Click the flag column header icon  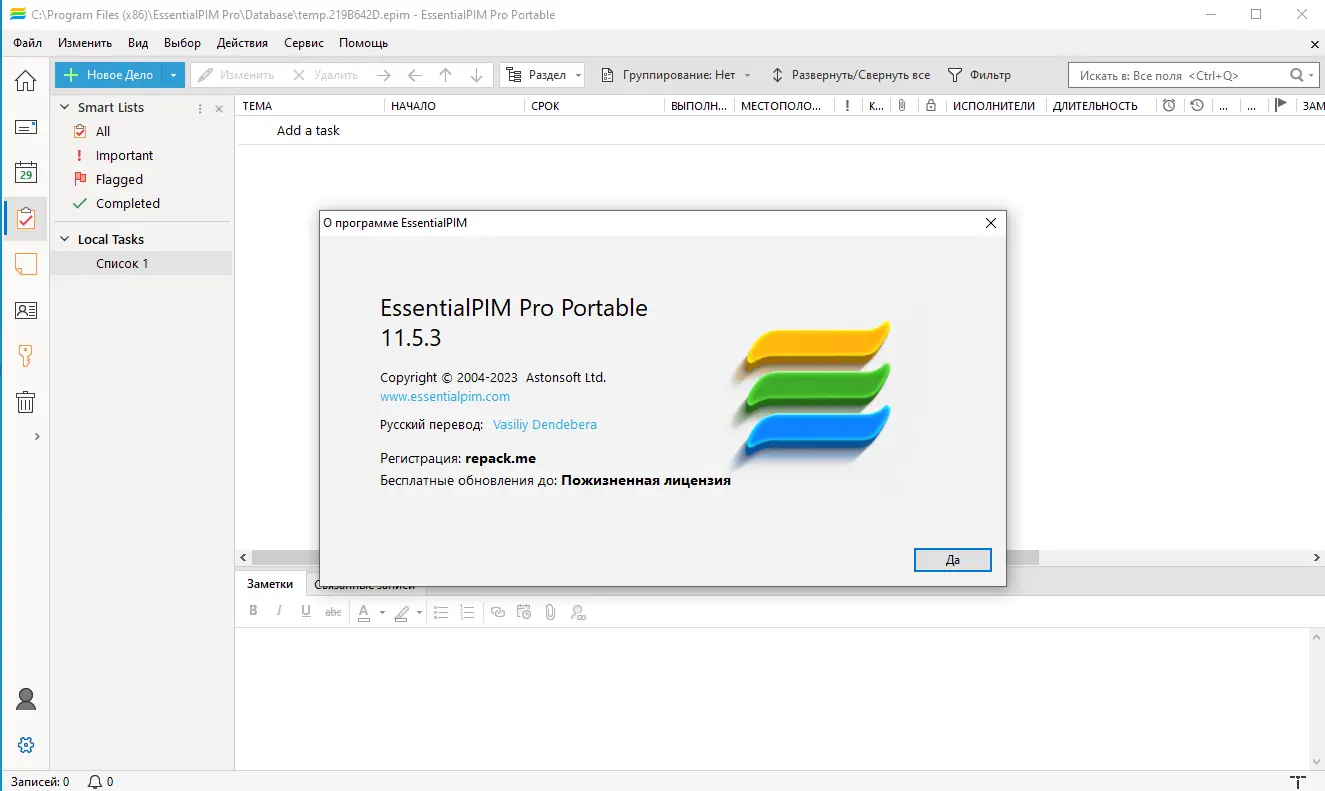point(1280,105)
